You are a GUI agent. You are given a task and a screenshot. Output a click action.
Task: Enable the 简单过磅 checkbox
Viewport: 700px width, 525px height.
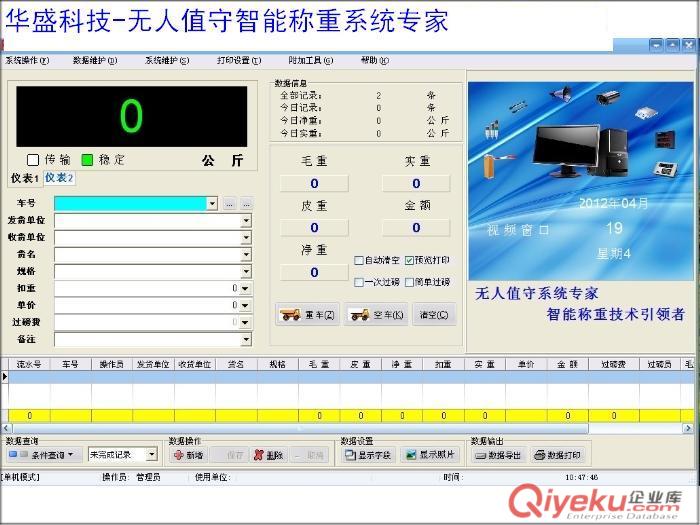pos(409,282)
